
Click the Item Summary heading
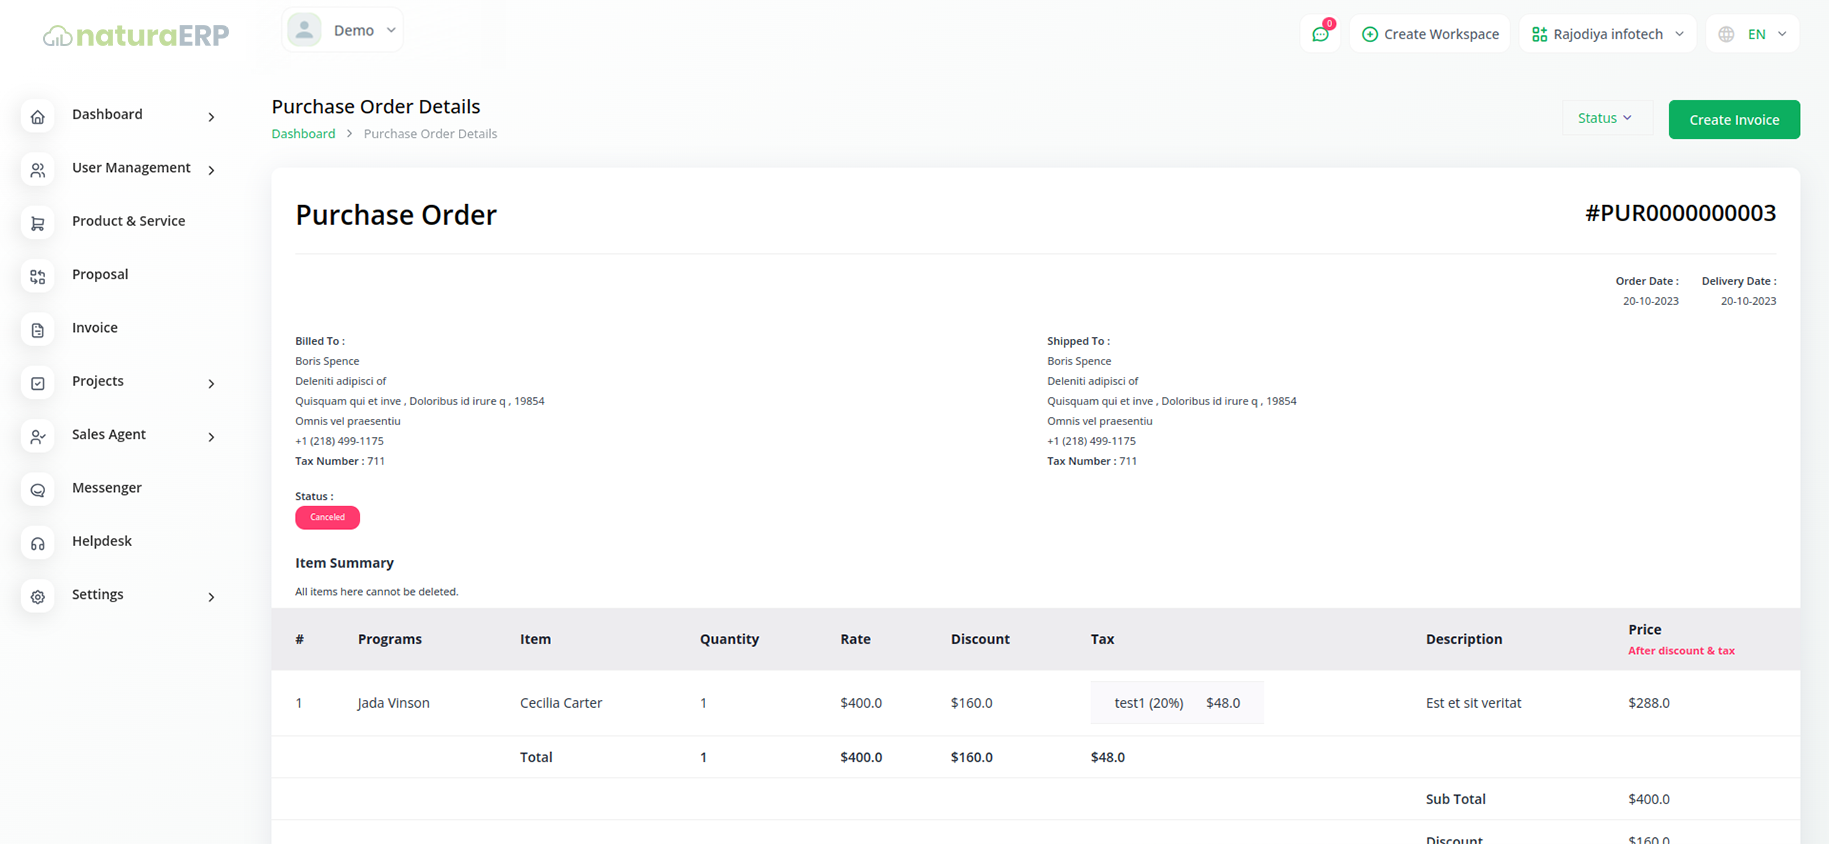point(344,563)
